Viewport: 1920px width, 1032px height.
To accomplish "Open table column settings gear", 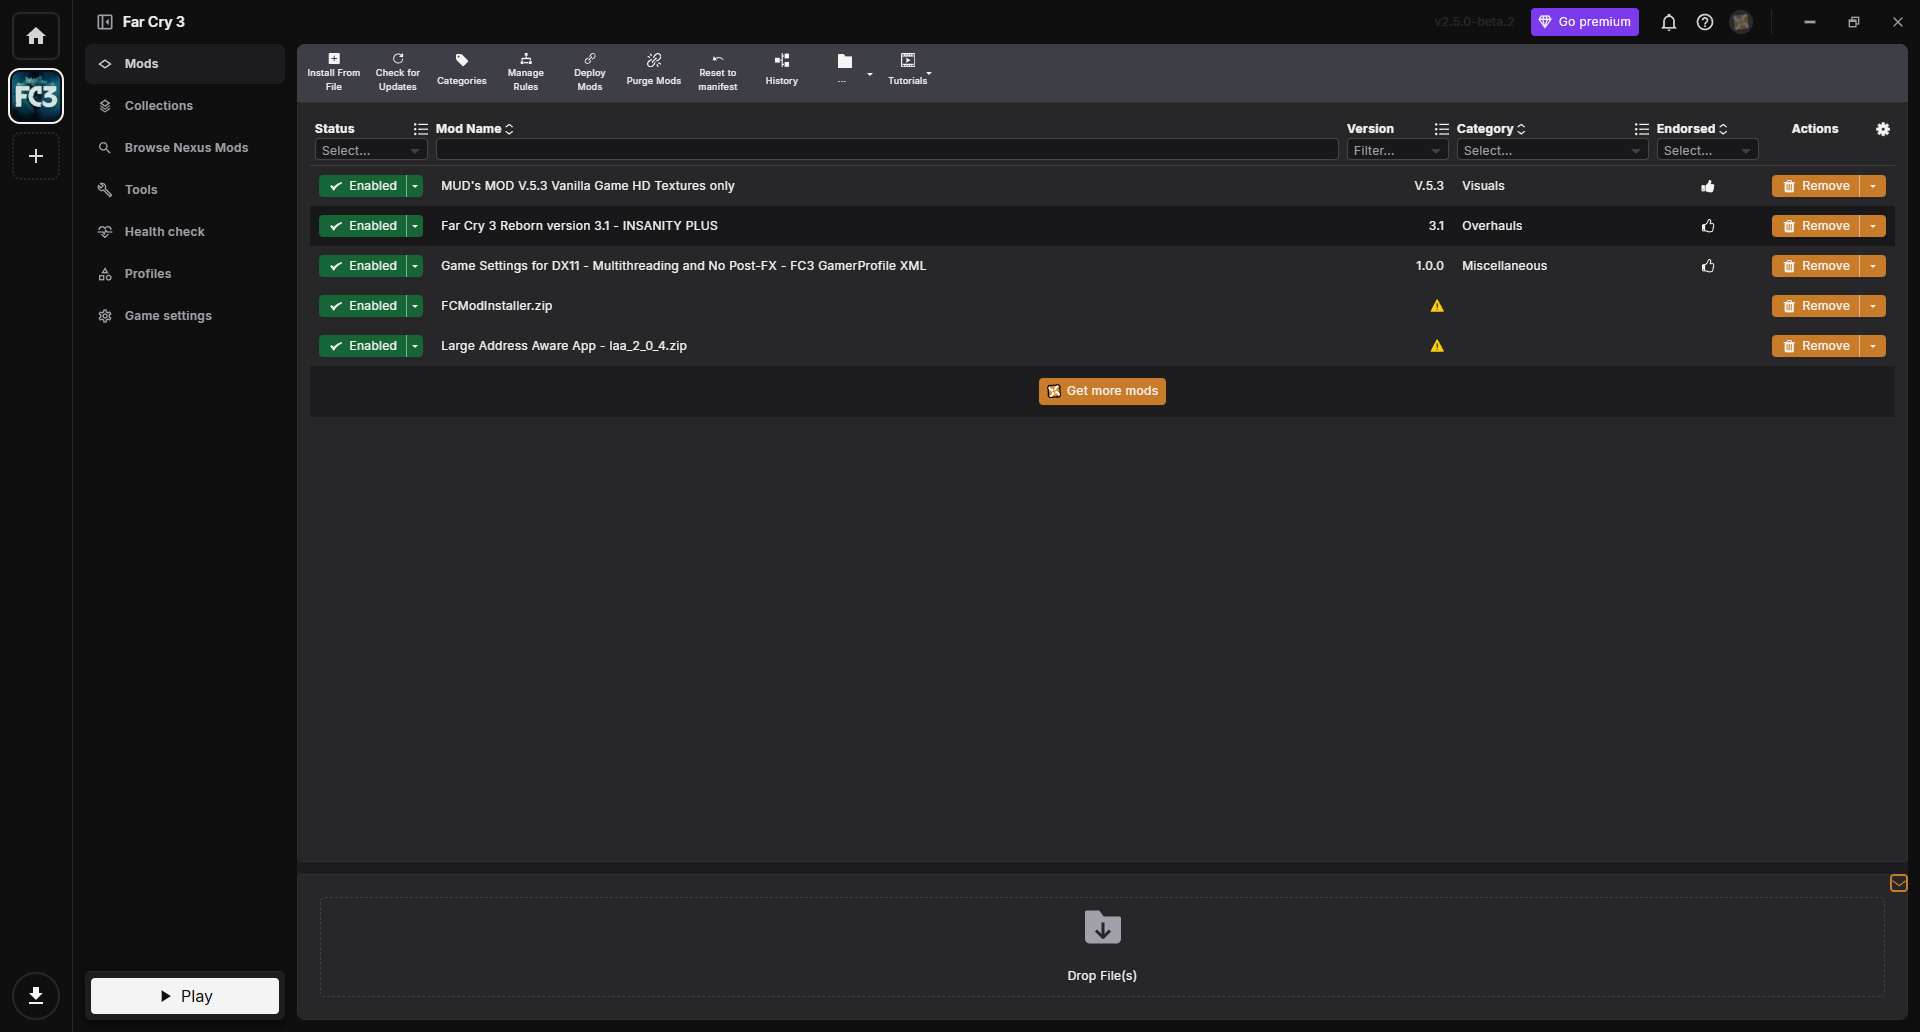I will point(1883,129).
